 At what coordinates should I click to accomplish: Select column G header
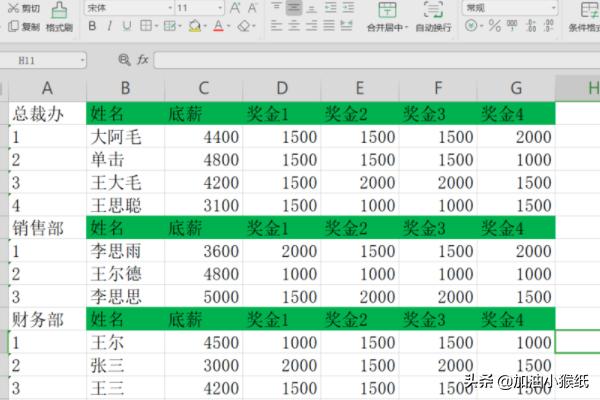pos(516,88)
